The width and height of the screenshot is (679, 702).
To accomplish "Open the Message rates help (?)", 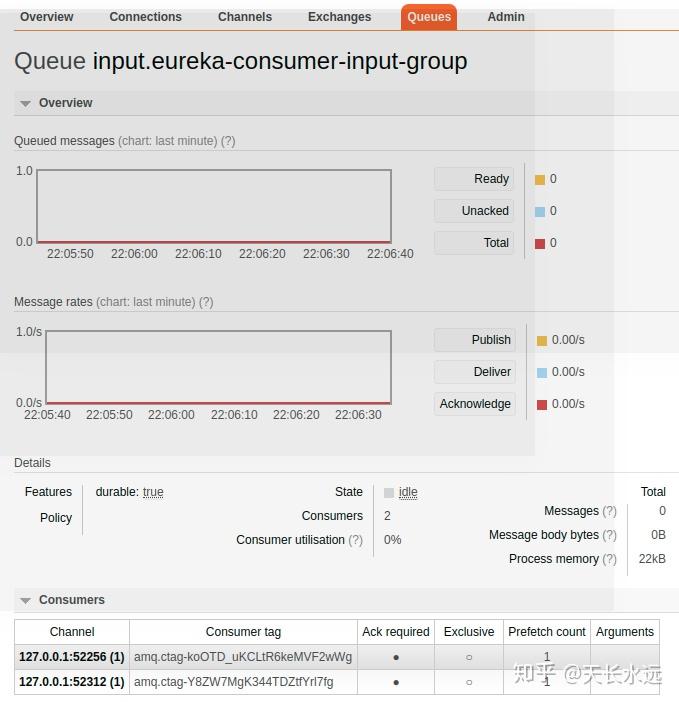I will (206, 302).
